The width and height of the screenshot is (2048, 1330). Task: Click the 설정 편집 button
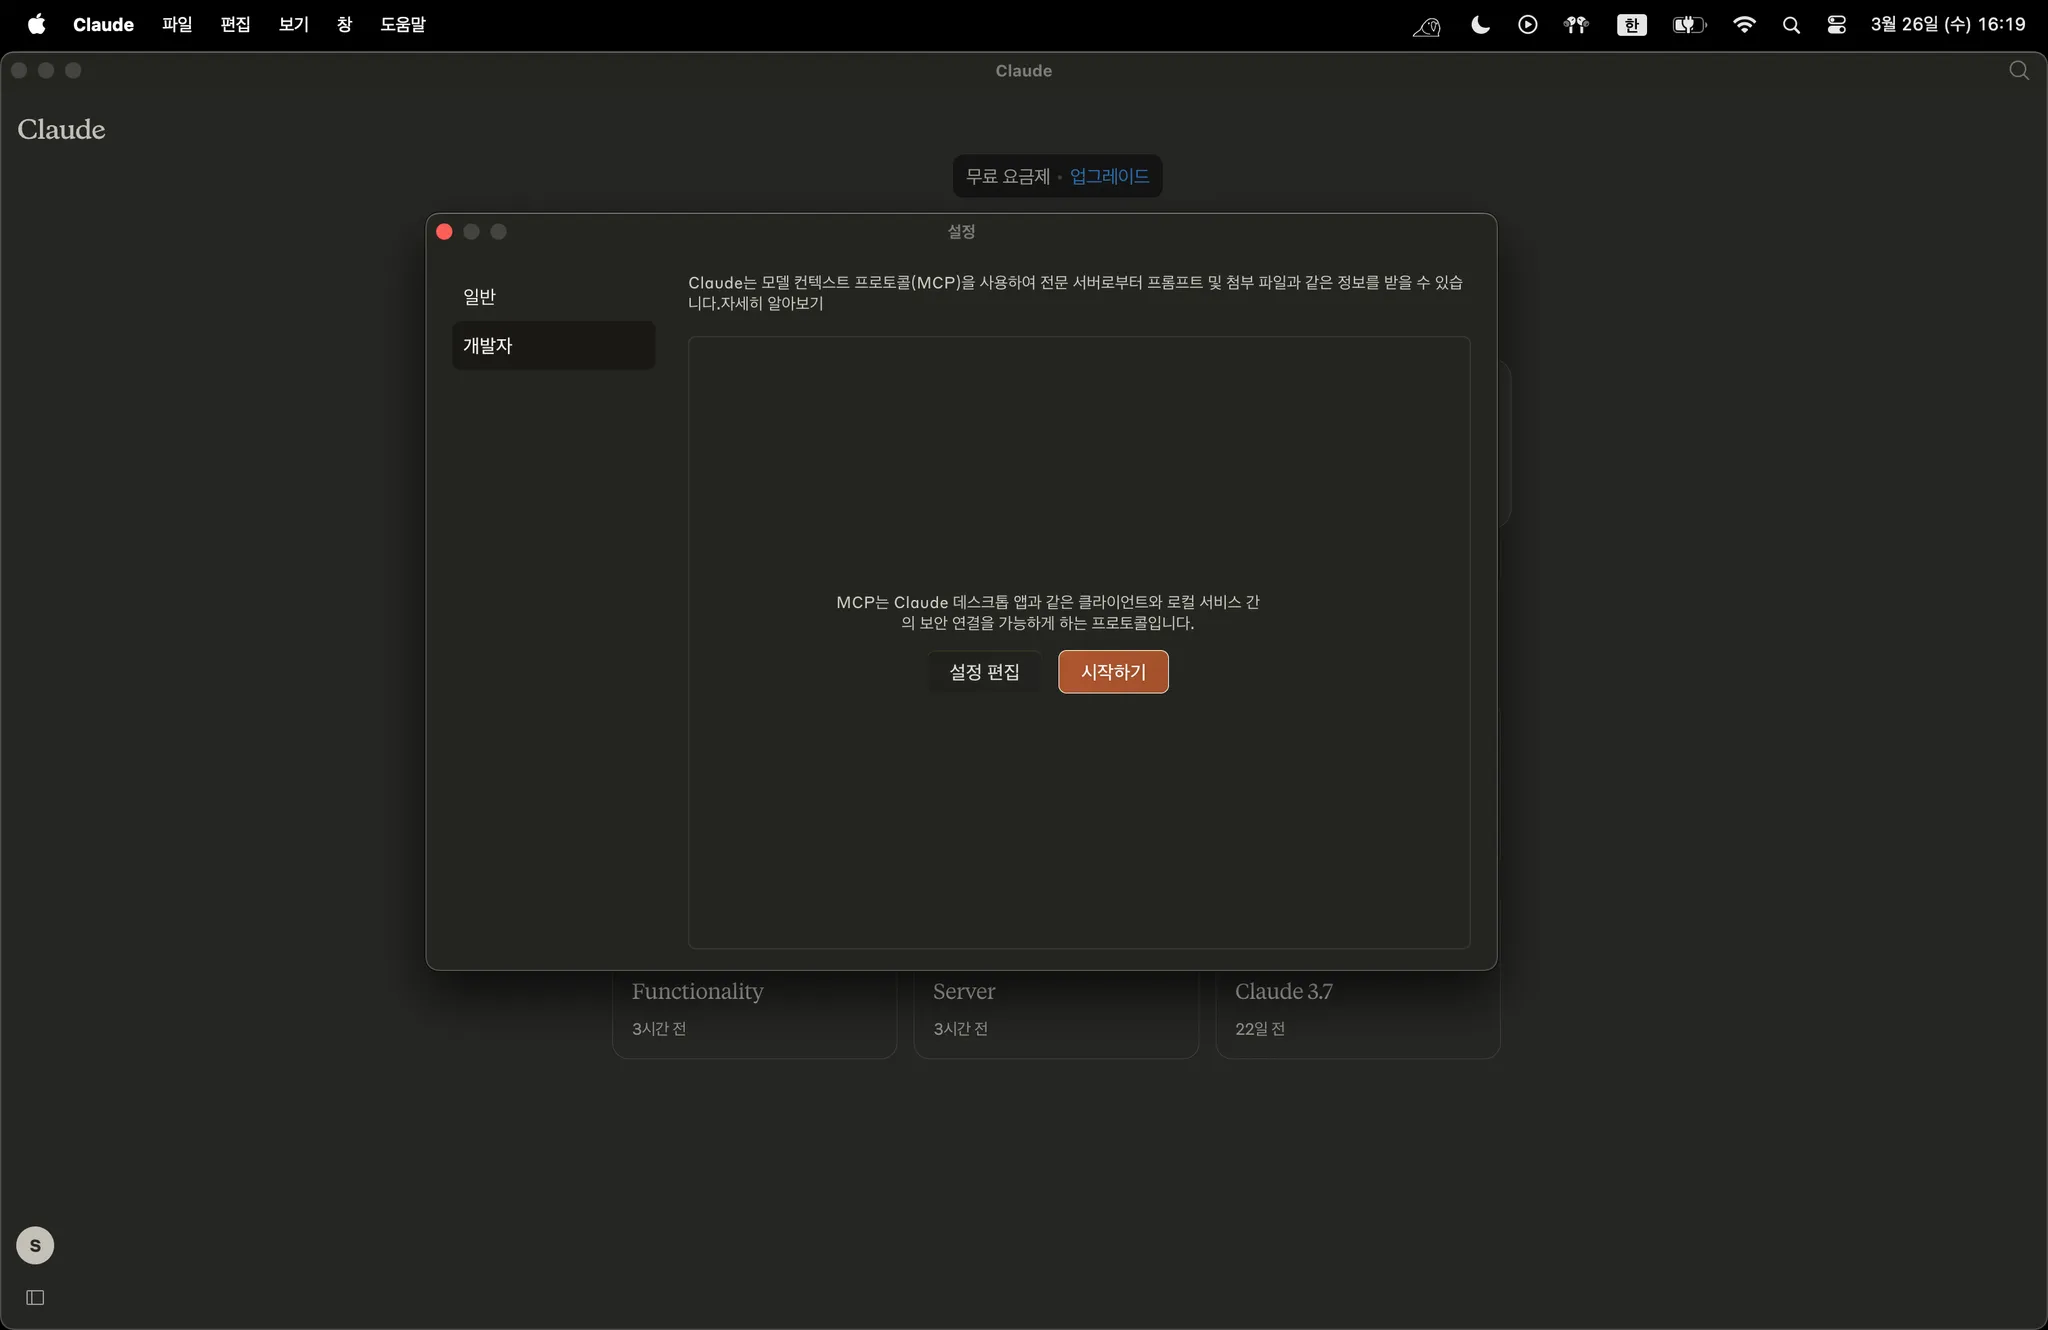[984, 672]
